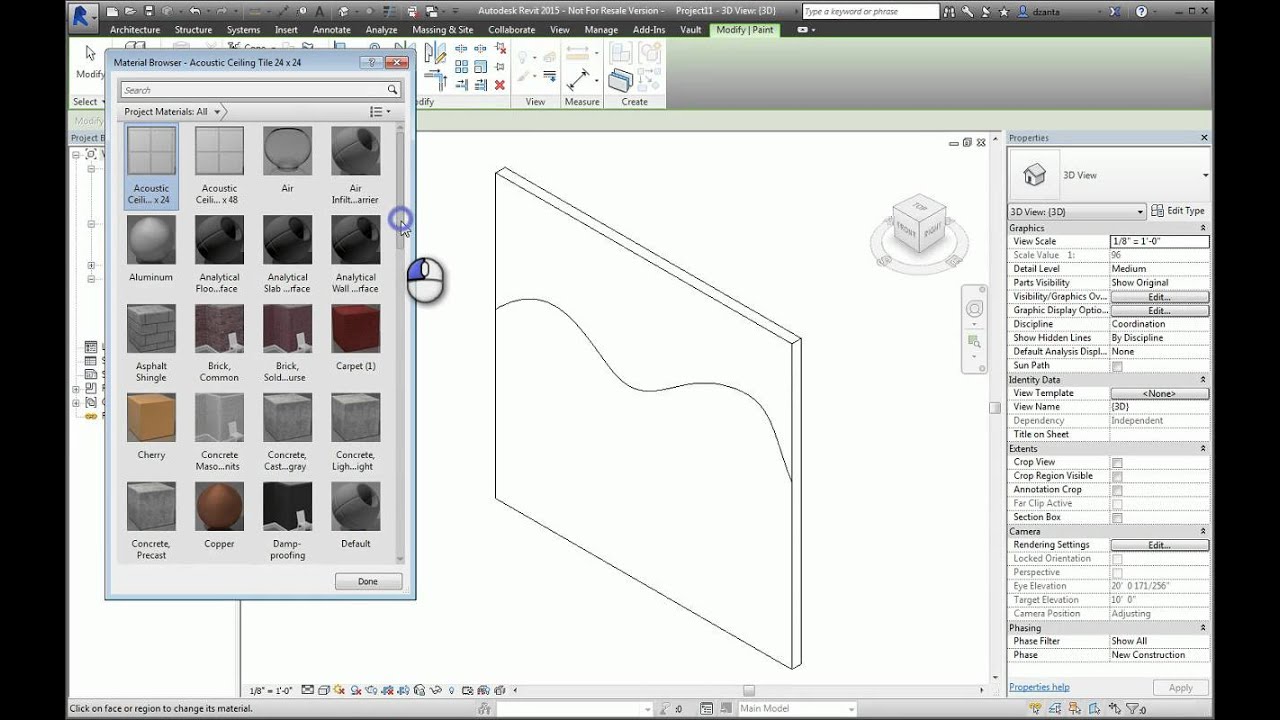Click the Undo arrow in quick access toolbar
The height and width of the screenshot is (720, 1280).
pyautogui.click(x=194, y=11)
